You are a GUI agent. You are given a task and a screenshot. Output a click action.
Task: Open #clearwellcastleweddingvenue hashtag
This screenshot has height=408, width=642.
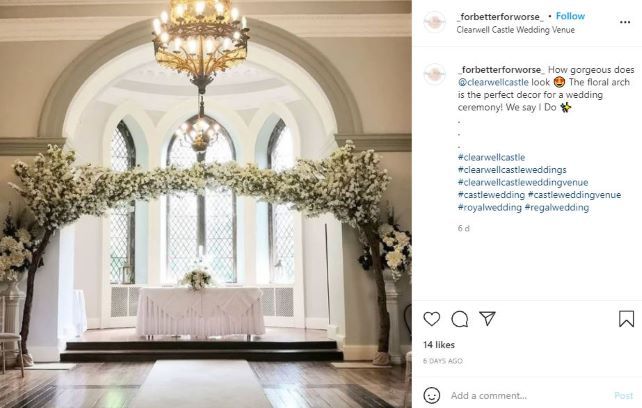(x=523, y=182)
